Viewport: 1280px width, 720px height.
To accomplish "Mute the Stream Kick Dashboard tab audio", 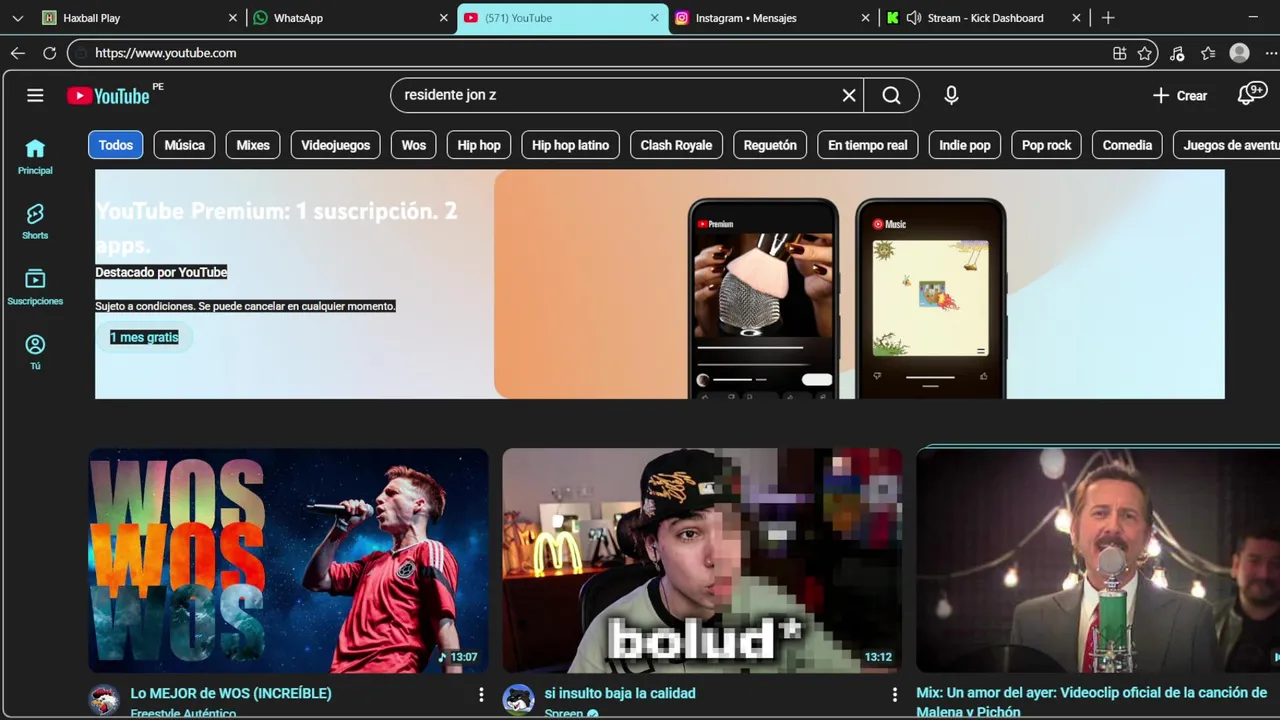I will 914,18.
